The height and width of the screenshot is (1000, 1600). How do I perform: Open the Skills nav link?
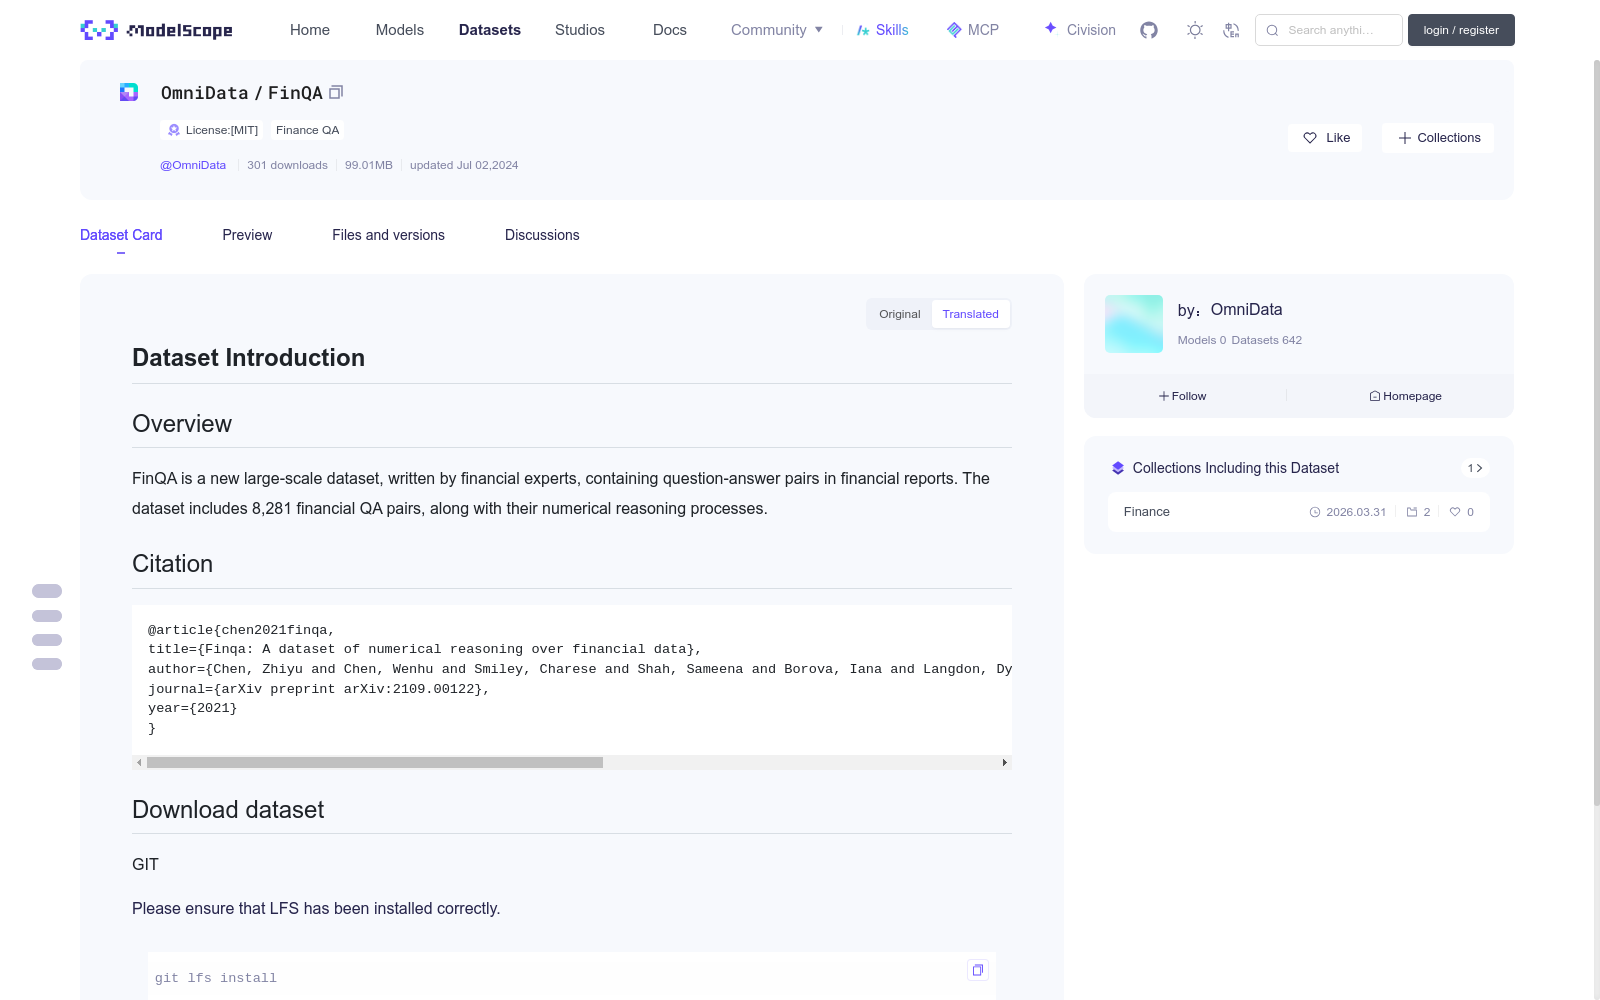click(x=882, y=30)
